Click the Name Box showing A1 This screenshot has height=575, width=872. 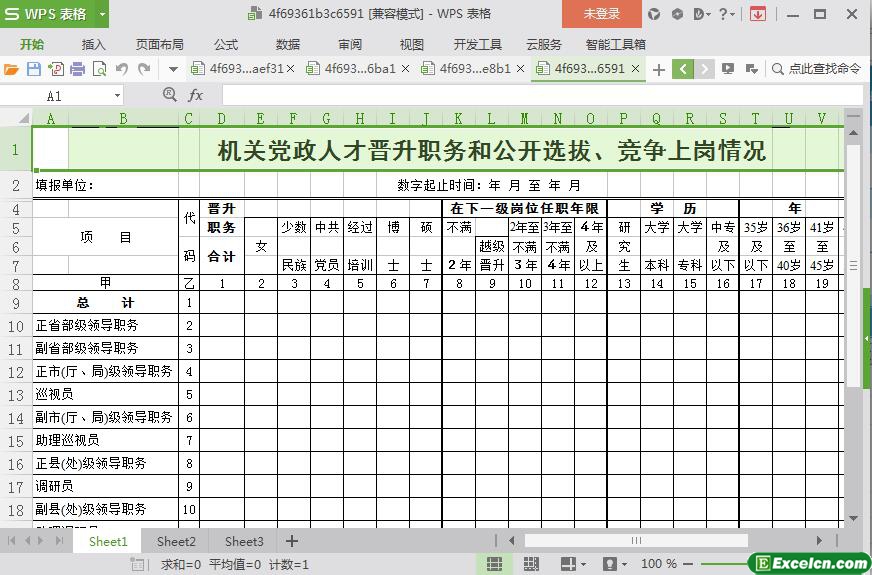coord(56,96)
